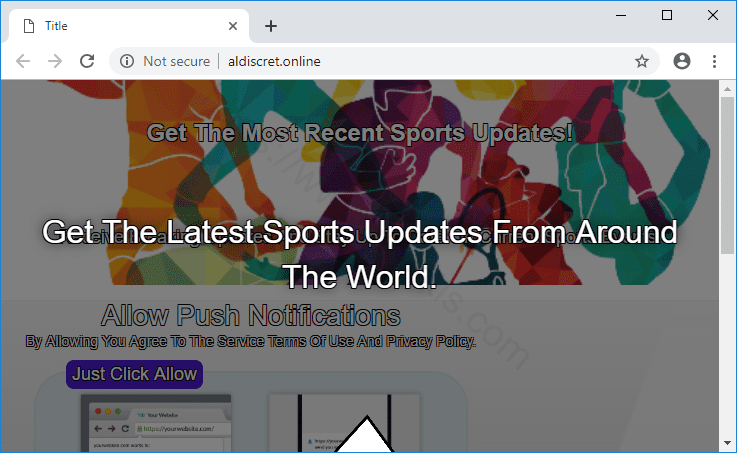This screenshot has width=737, height=453.
Task: Click the browser back arrow
Action: pos(23,61)
